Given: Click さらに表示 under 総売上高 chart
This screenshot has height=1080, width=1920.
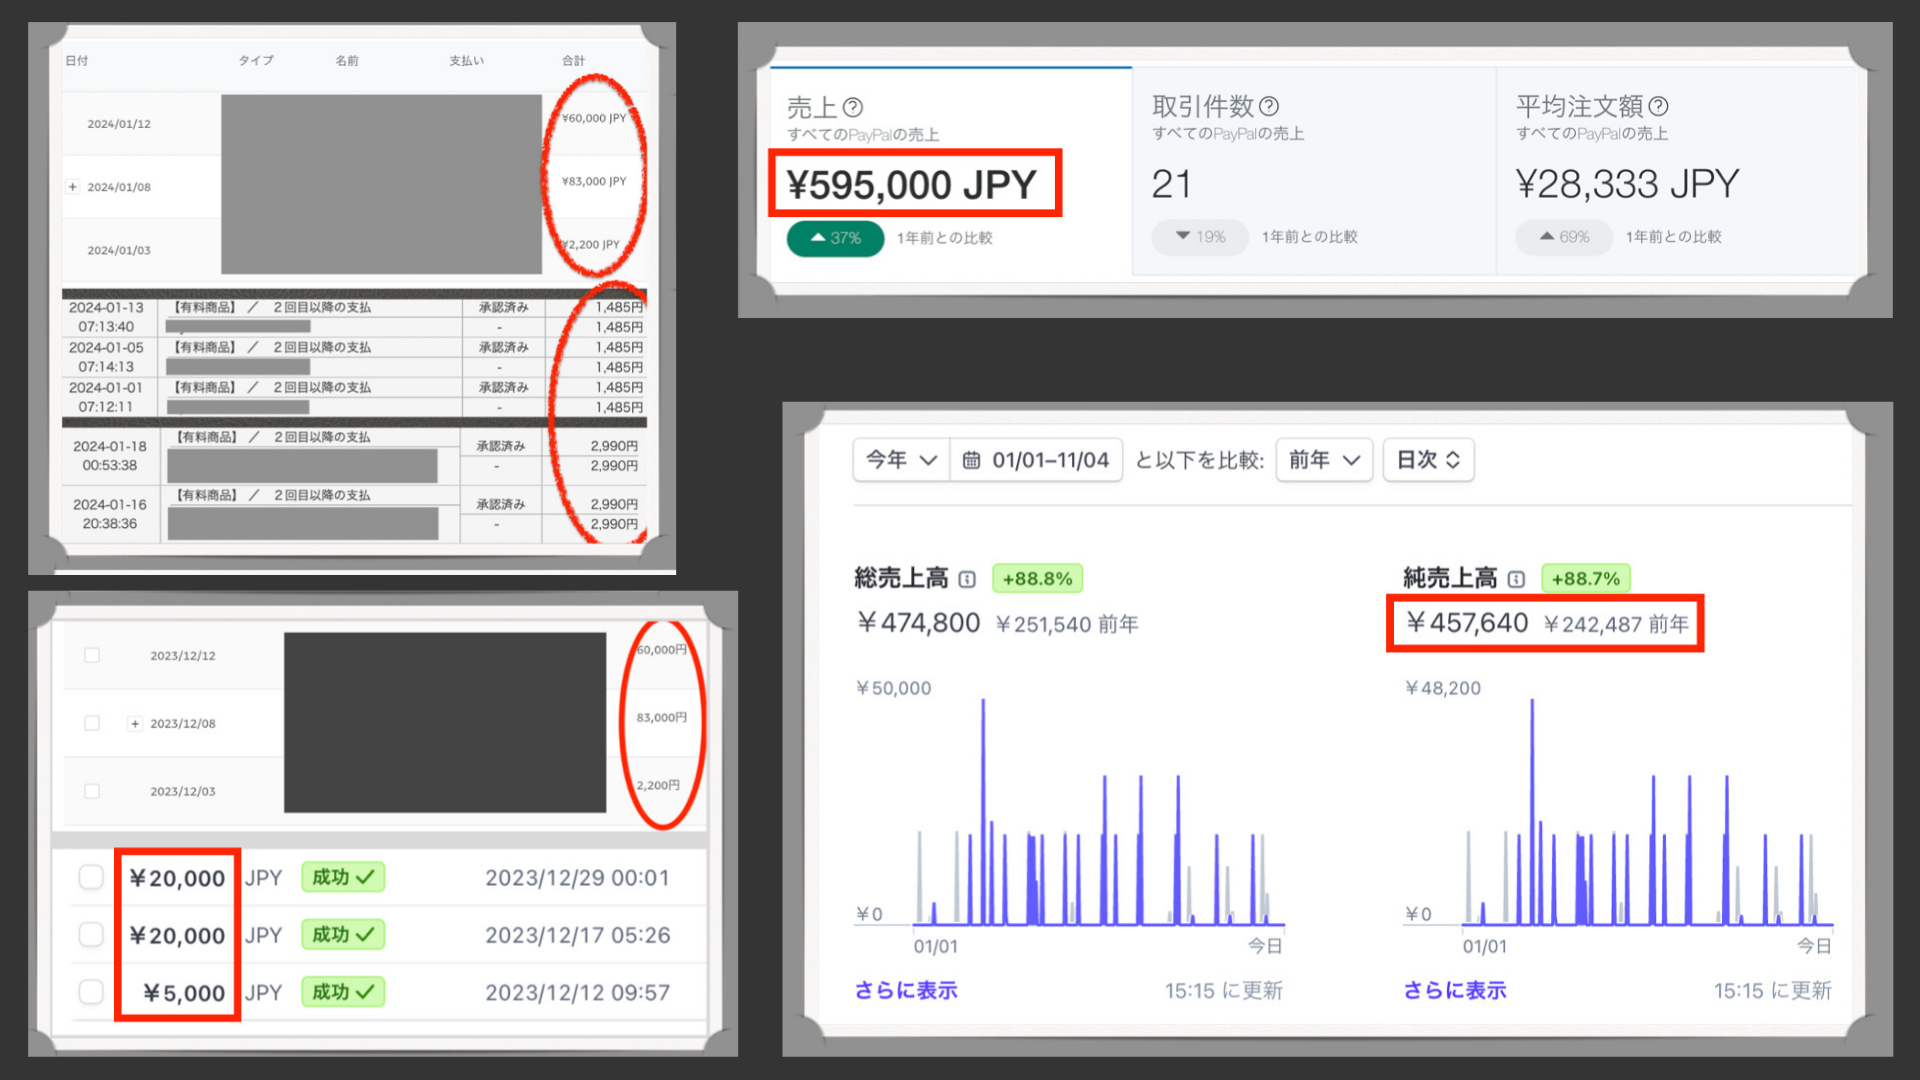Looking at the screenshot, I should pos(906,990).
